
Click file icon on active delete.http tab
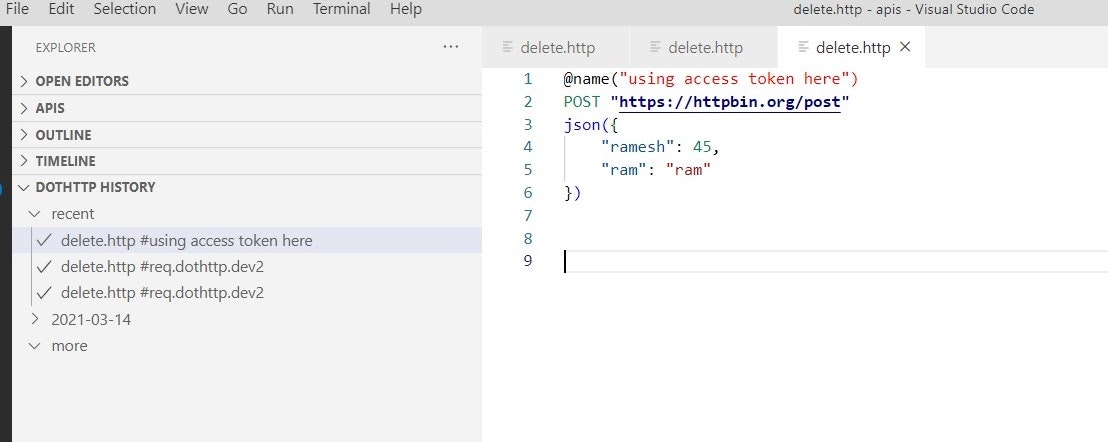pos(803,47)
